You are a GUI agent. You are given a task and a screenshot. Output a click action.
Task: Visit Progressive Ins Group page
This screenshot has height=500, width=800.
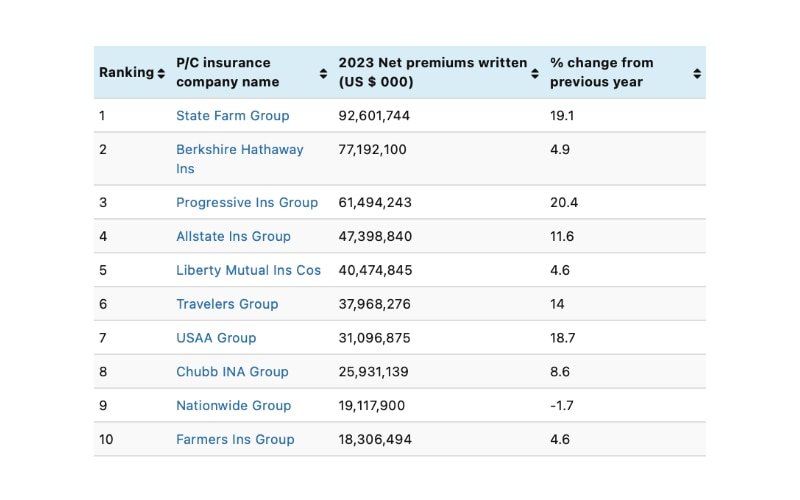click(247, 203)
